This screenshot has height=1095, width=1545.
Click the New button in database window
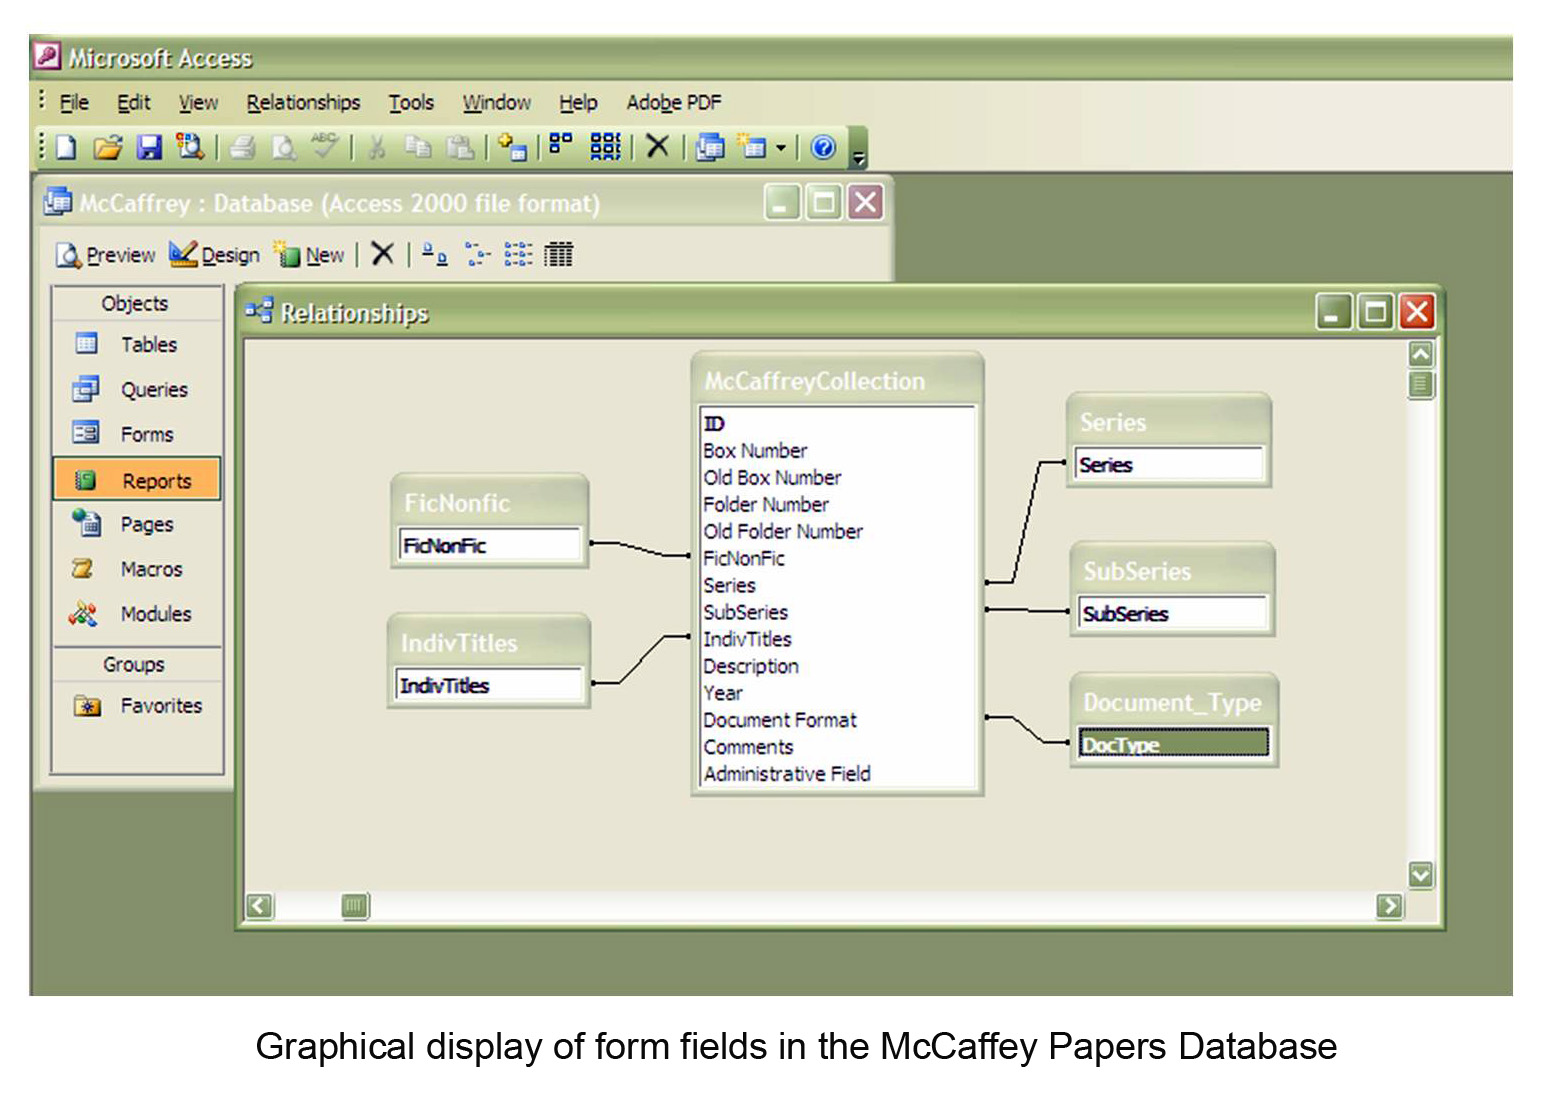coord(310,255)
